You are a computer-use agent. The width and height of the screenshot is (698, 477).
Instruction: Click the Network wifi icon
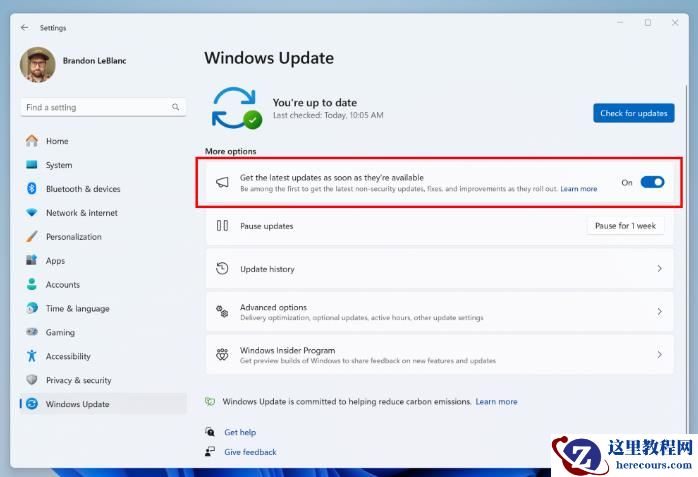click(32, 213)
